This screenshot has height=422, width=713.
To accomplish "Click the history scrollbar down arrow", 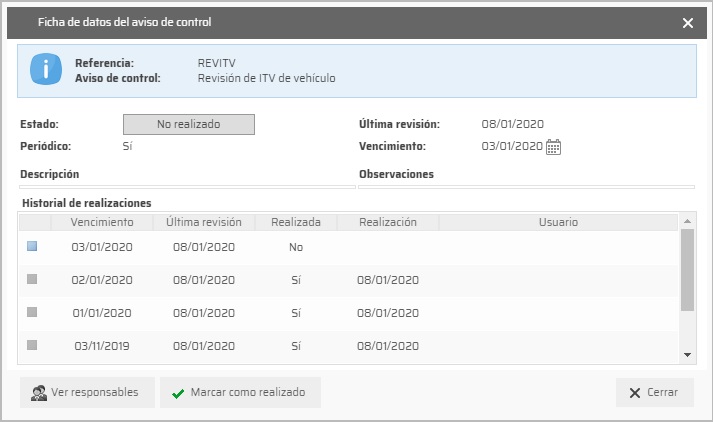I will click(x=688, y=355).
